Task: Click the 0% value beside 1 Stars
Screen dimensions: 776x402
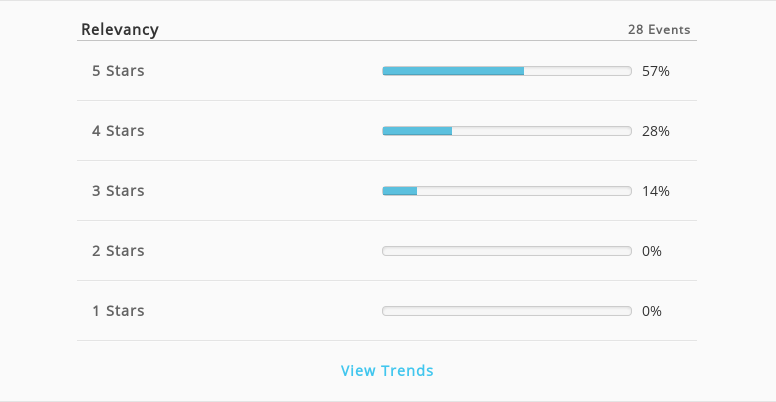Action: 652,311
